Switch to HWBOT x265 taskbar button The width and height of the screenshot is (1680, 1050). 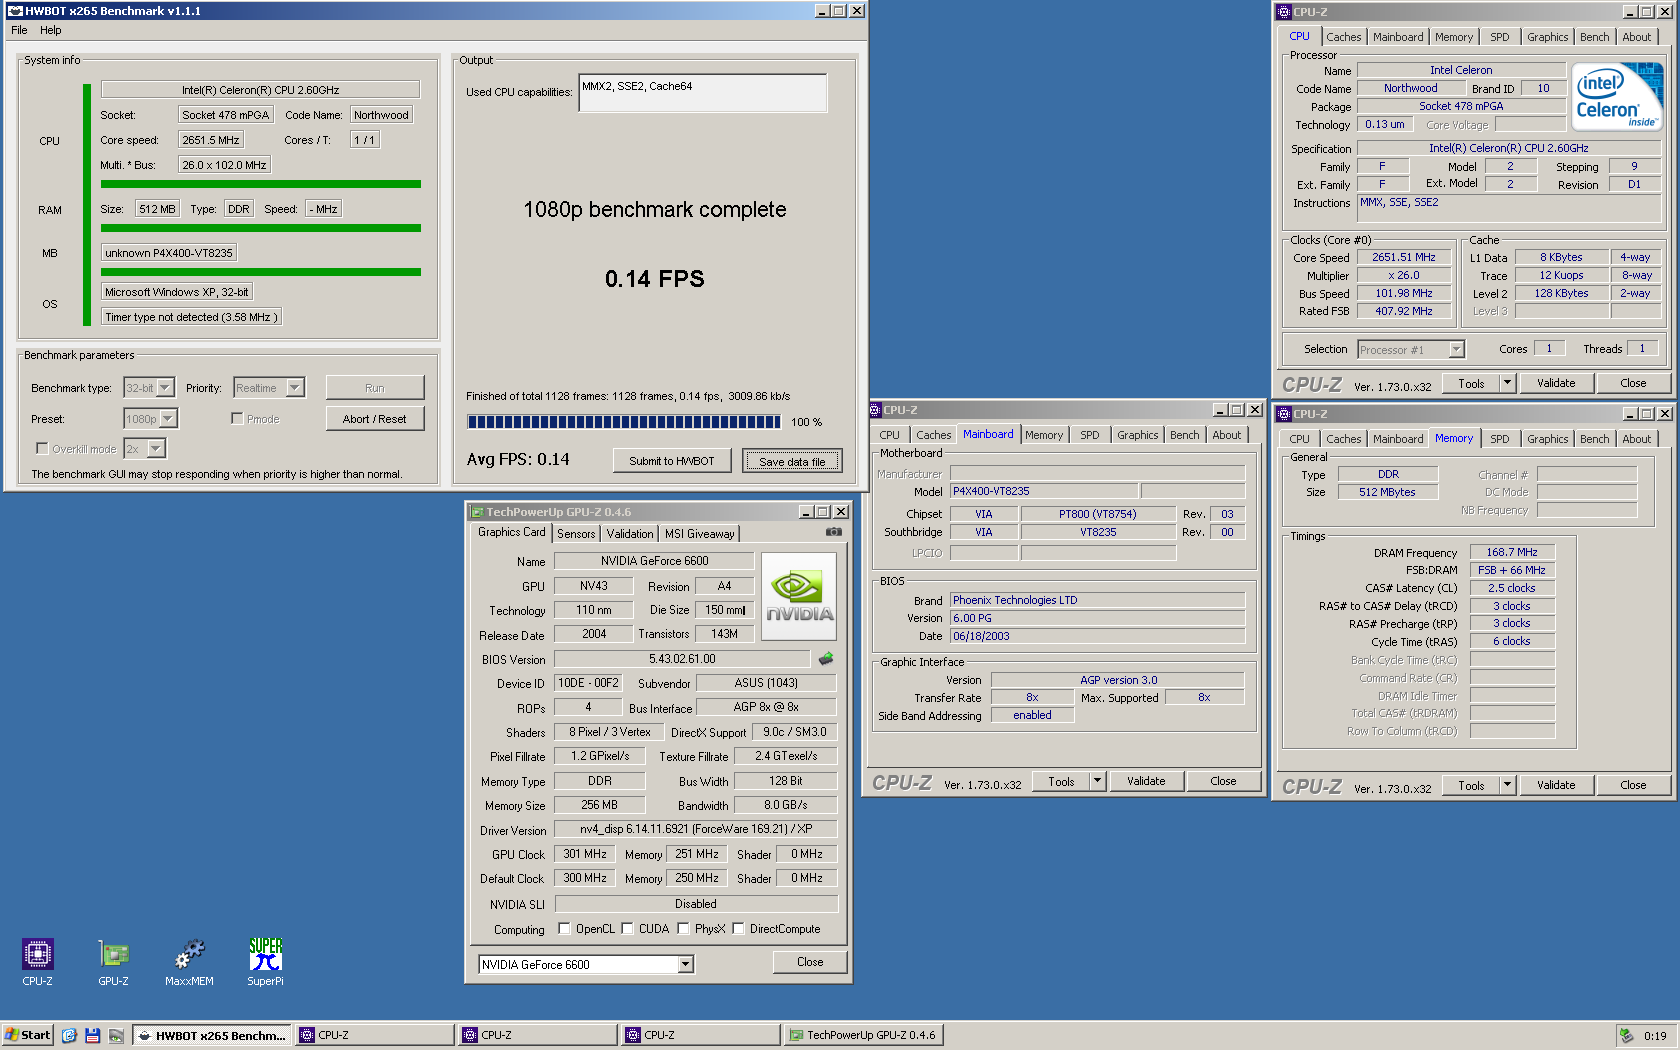tap(212, 1035)
